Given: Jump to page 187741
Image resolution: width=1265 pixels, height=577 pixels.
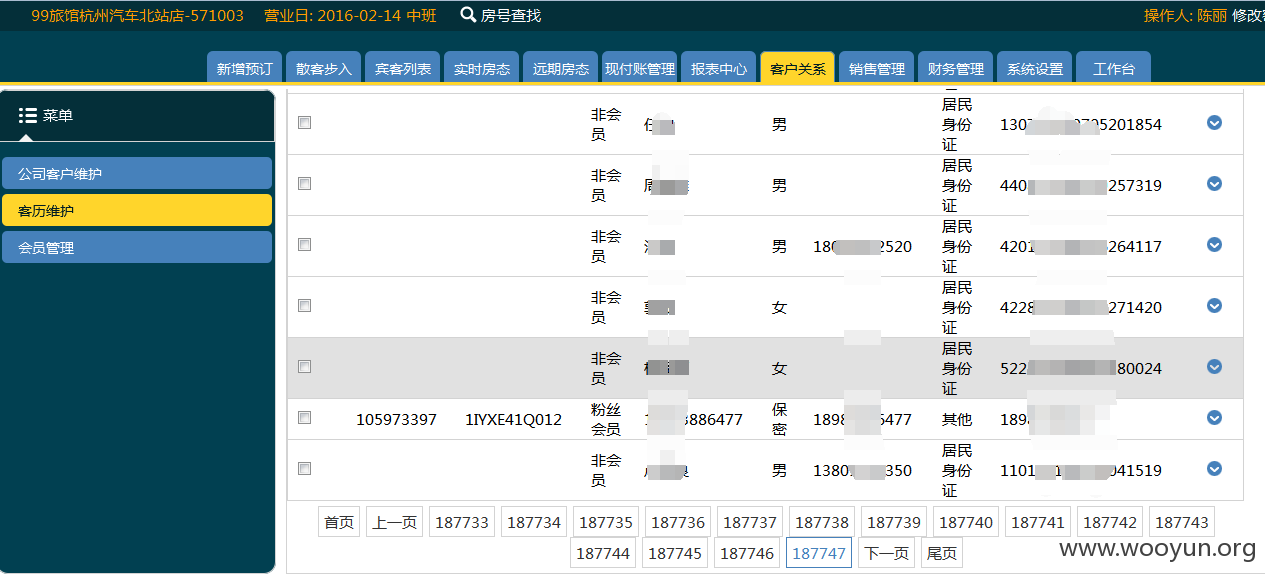Looking at the screenshot, I should tap(1038, 522).
